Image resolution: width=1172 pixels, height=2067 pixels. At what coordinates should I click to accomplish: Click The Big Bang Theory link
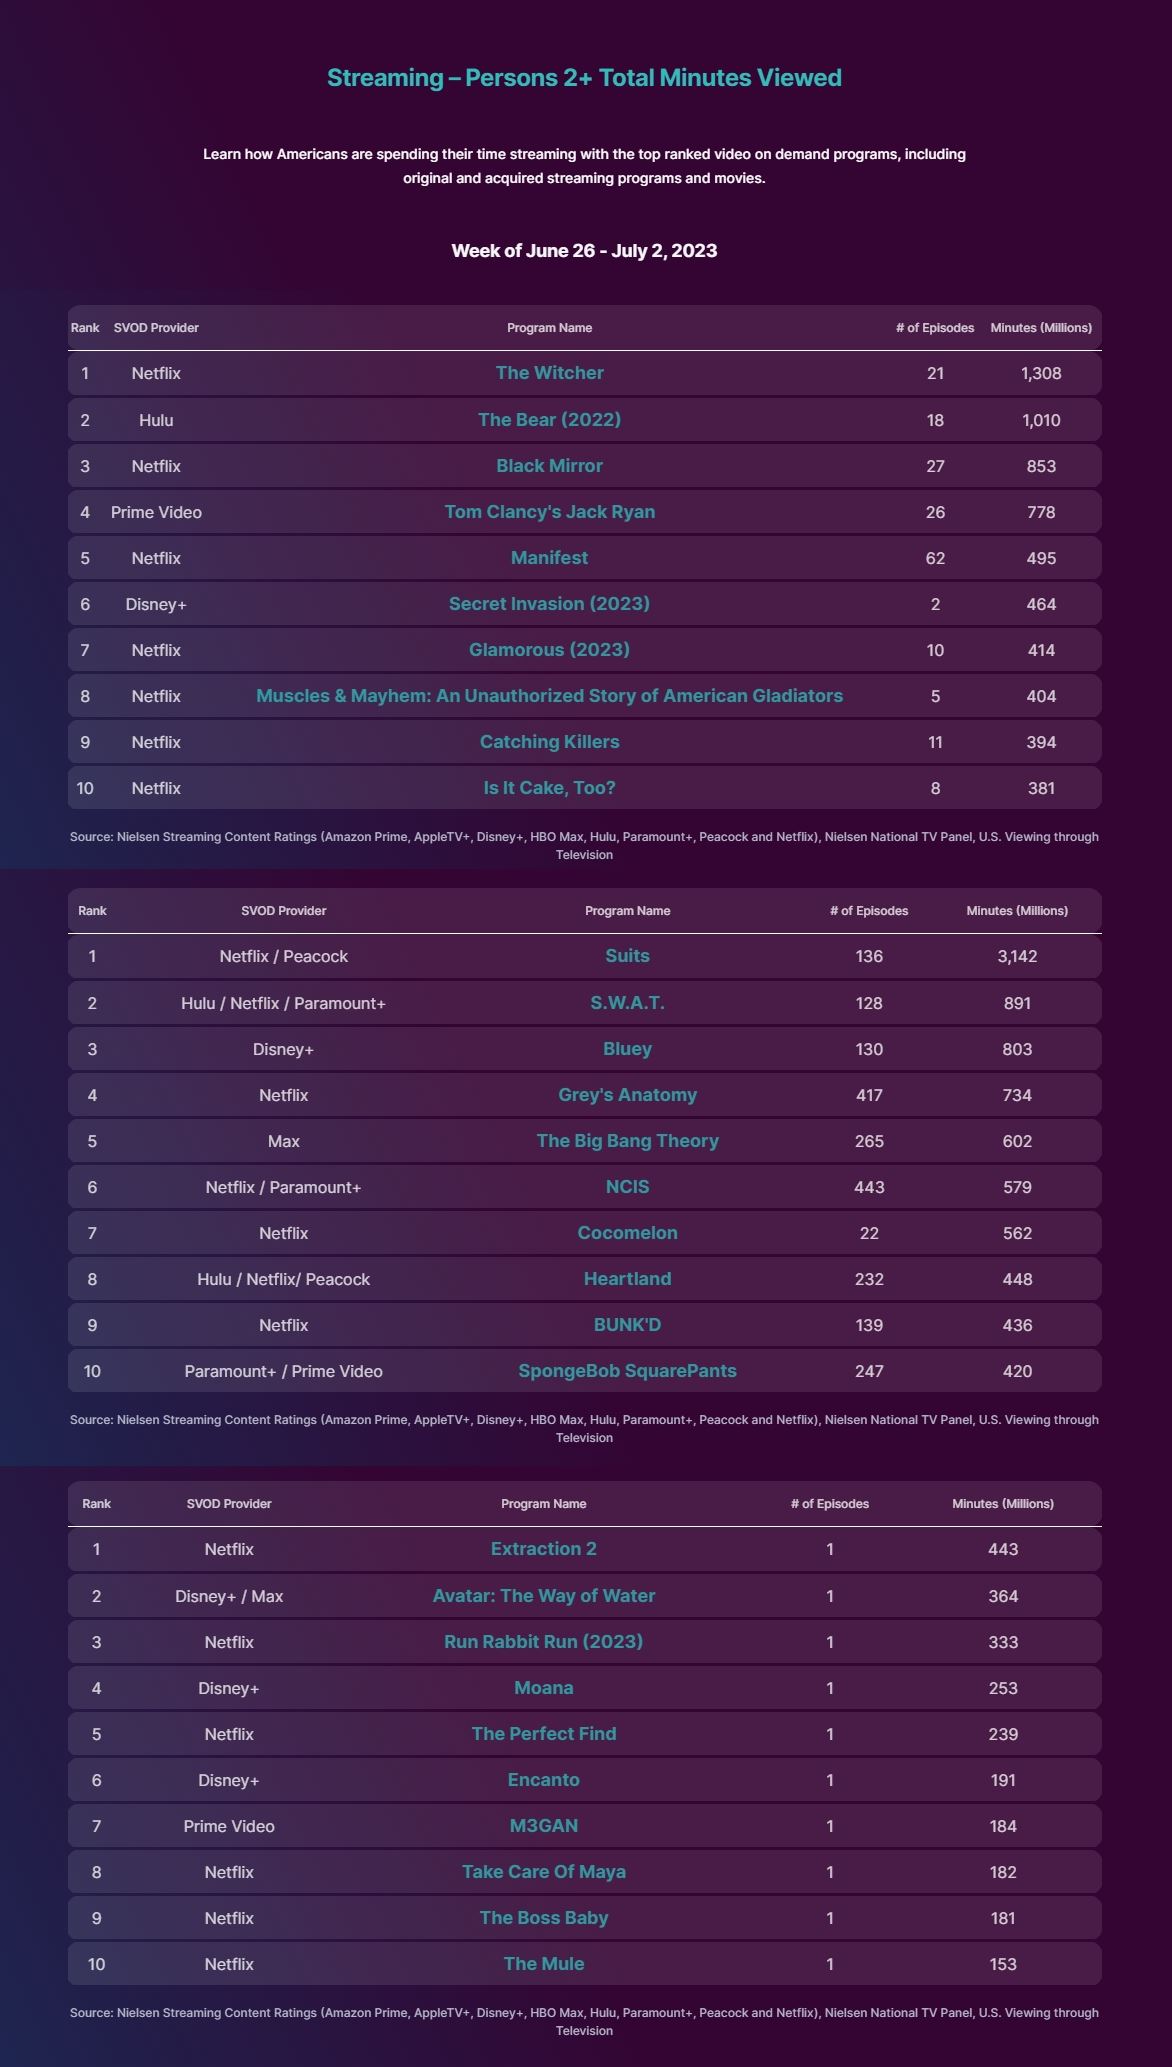[x=627, y=1141]
